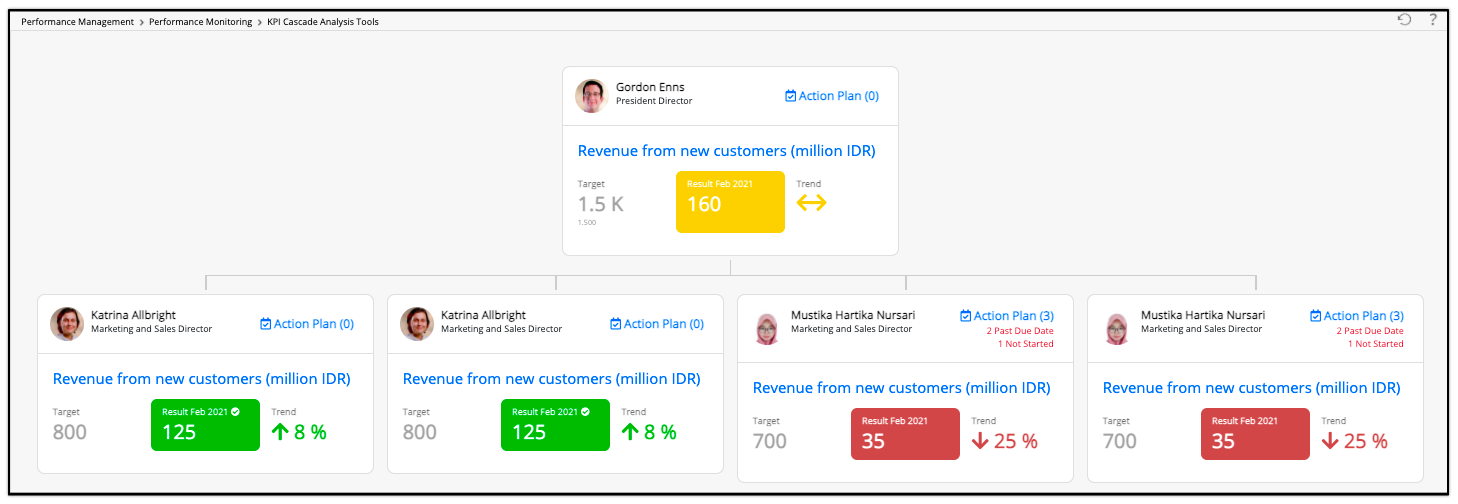Select KPI Cascade Analysis Tools breadcrumb
Image resolution: width=1458 pixels, height=504 pixels.
click(x=323, y=21)
